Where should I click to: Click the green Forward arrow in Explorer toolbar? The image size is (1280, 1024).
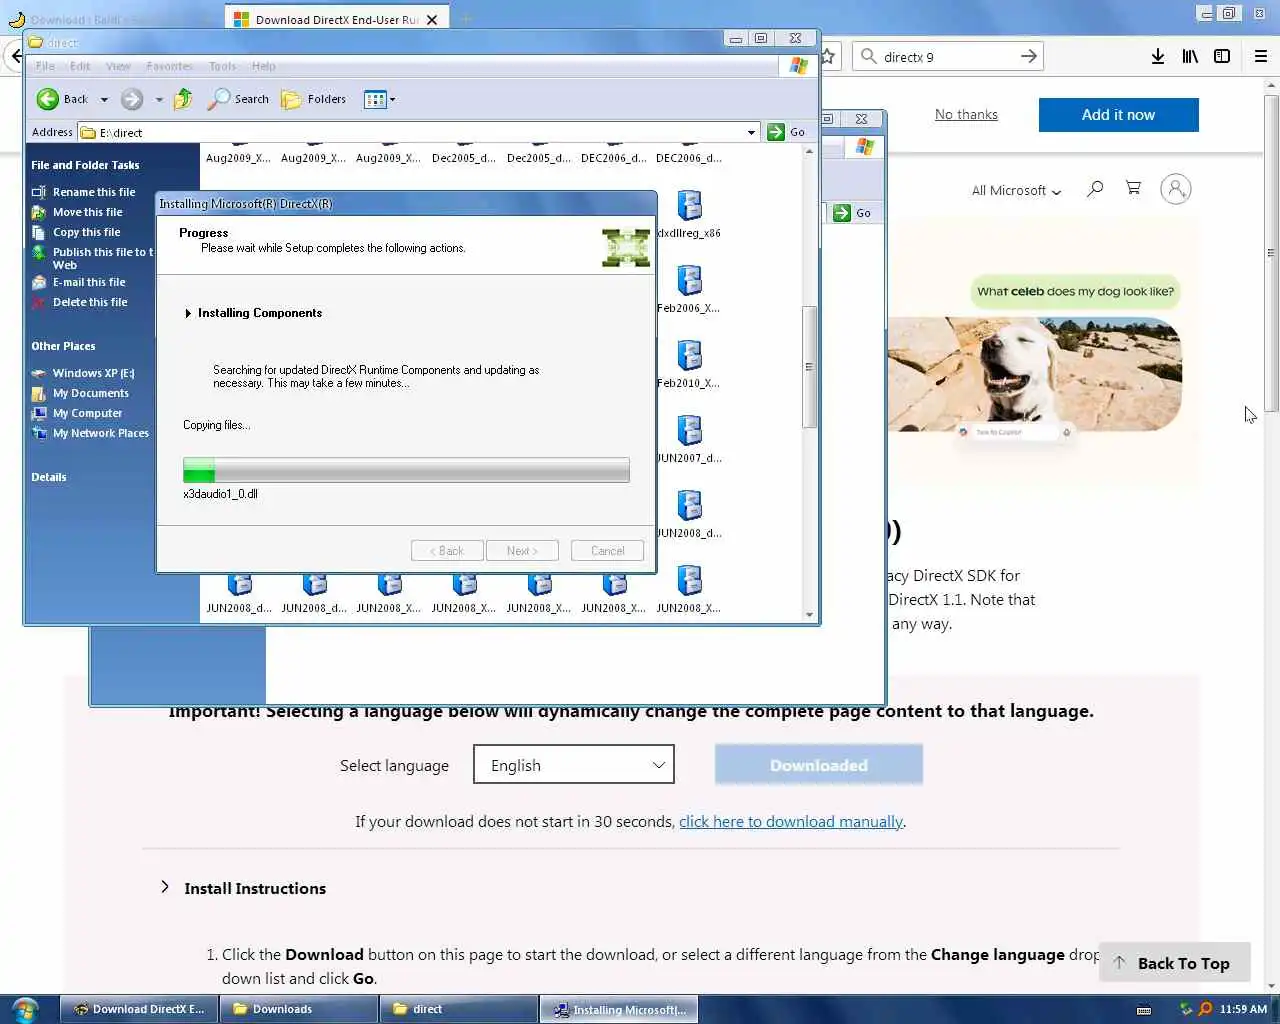point(131,99)
